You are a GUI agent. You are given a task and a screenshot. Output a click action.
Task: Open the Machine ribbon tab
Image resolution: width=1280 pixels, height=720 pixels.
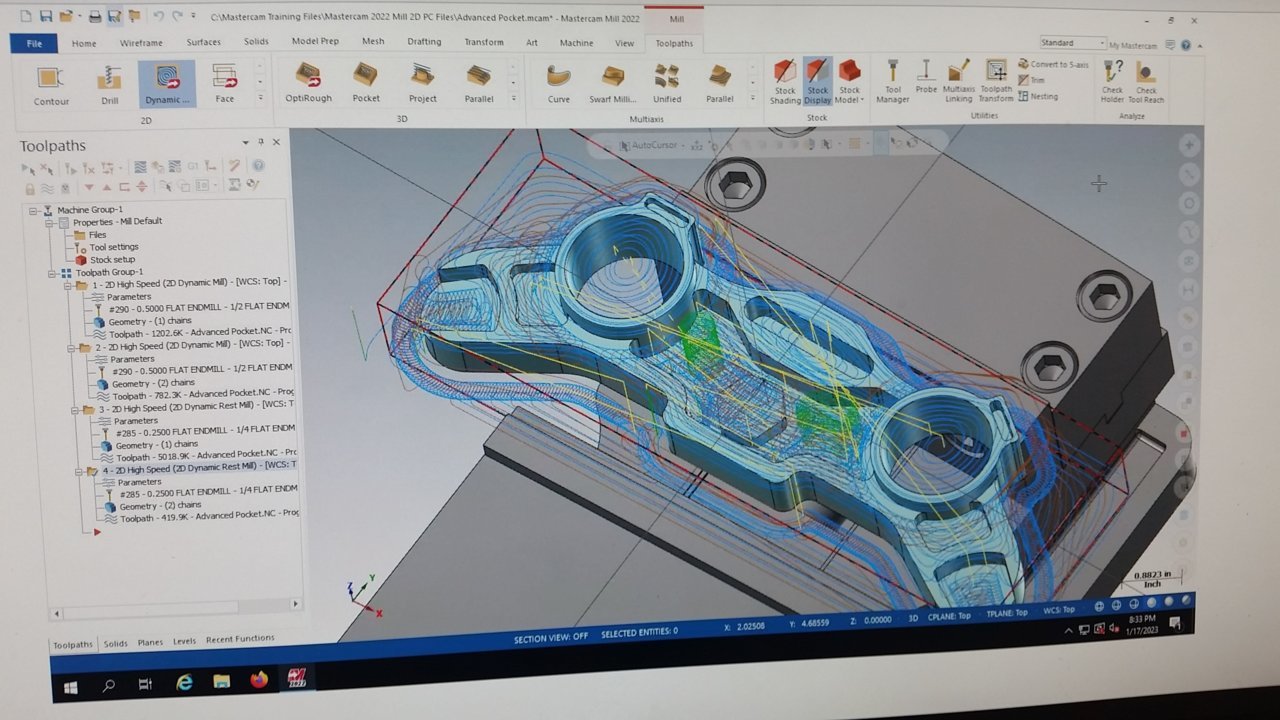tap(576, 42)
